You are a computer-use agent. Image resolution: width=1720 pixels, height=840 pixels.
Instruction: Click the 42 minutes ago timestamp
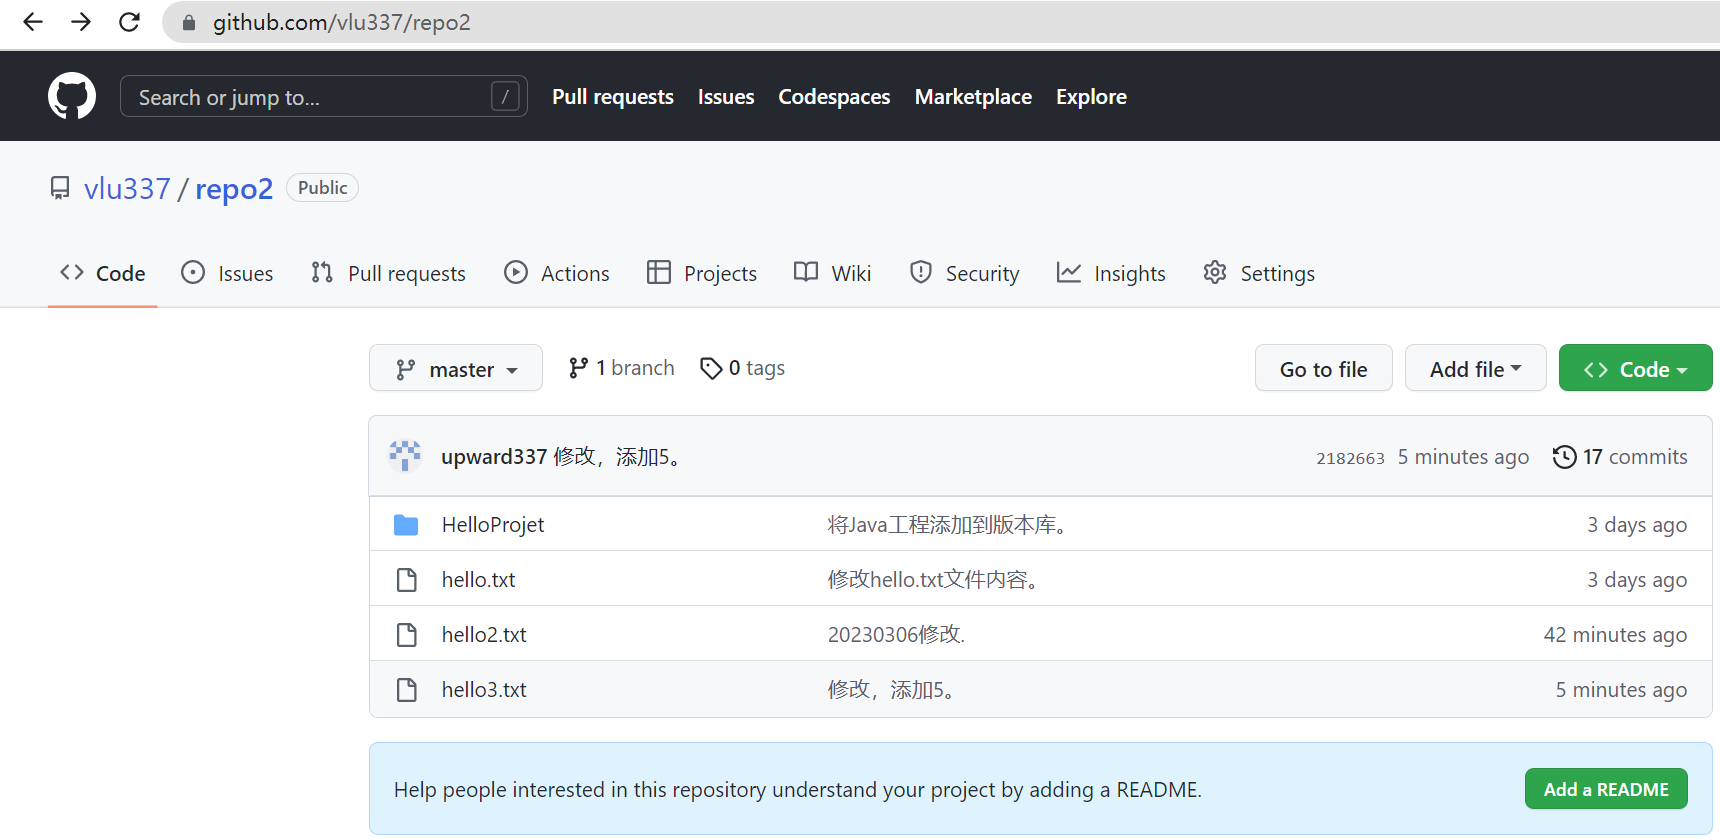pyautogui.click(x=1615, y=635)
